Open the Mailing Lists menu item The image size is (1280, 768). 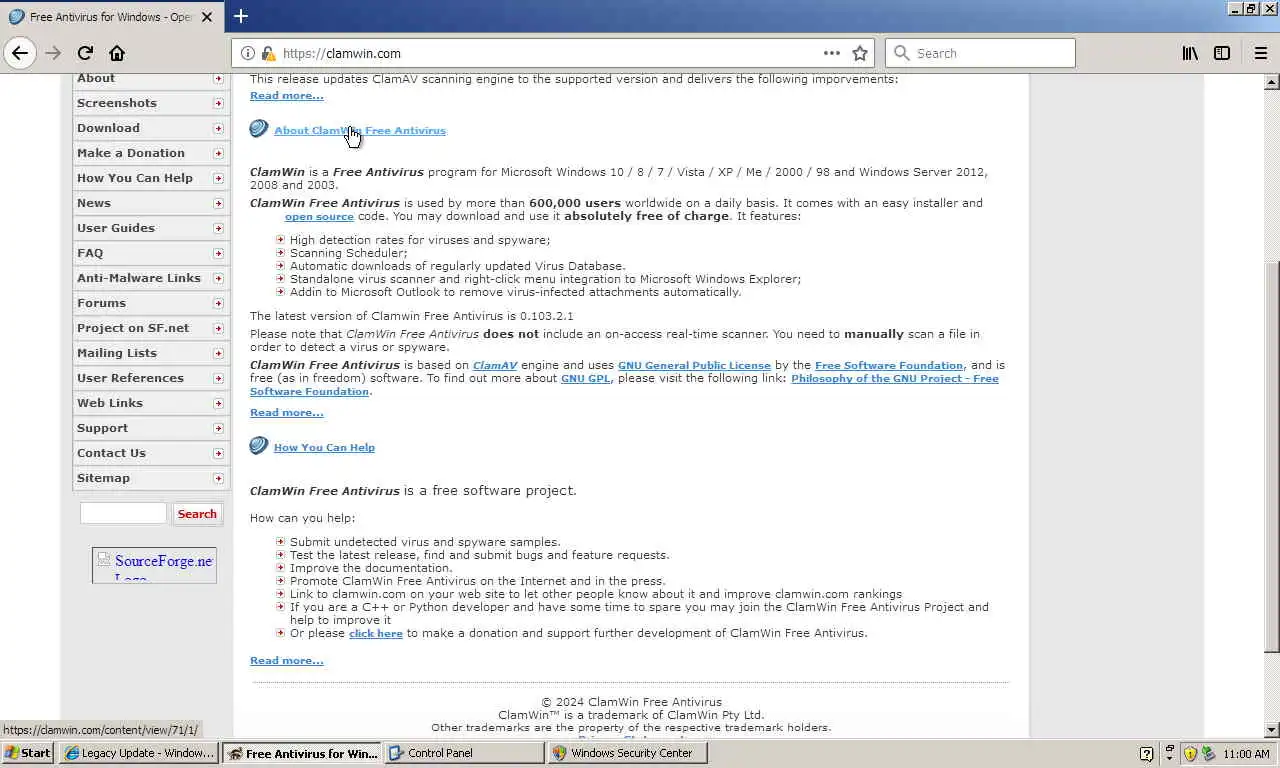pyautogui.click(x=151, y=353)
